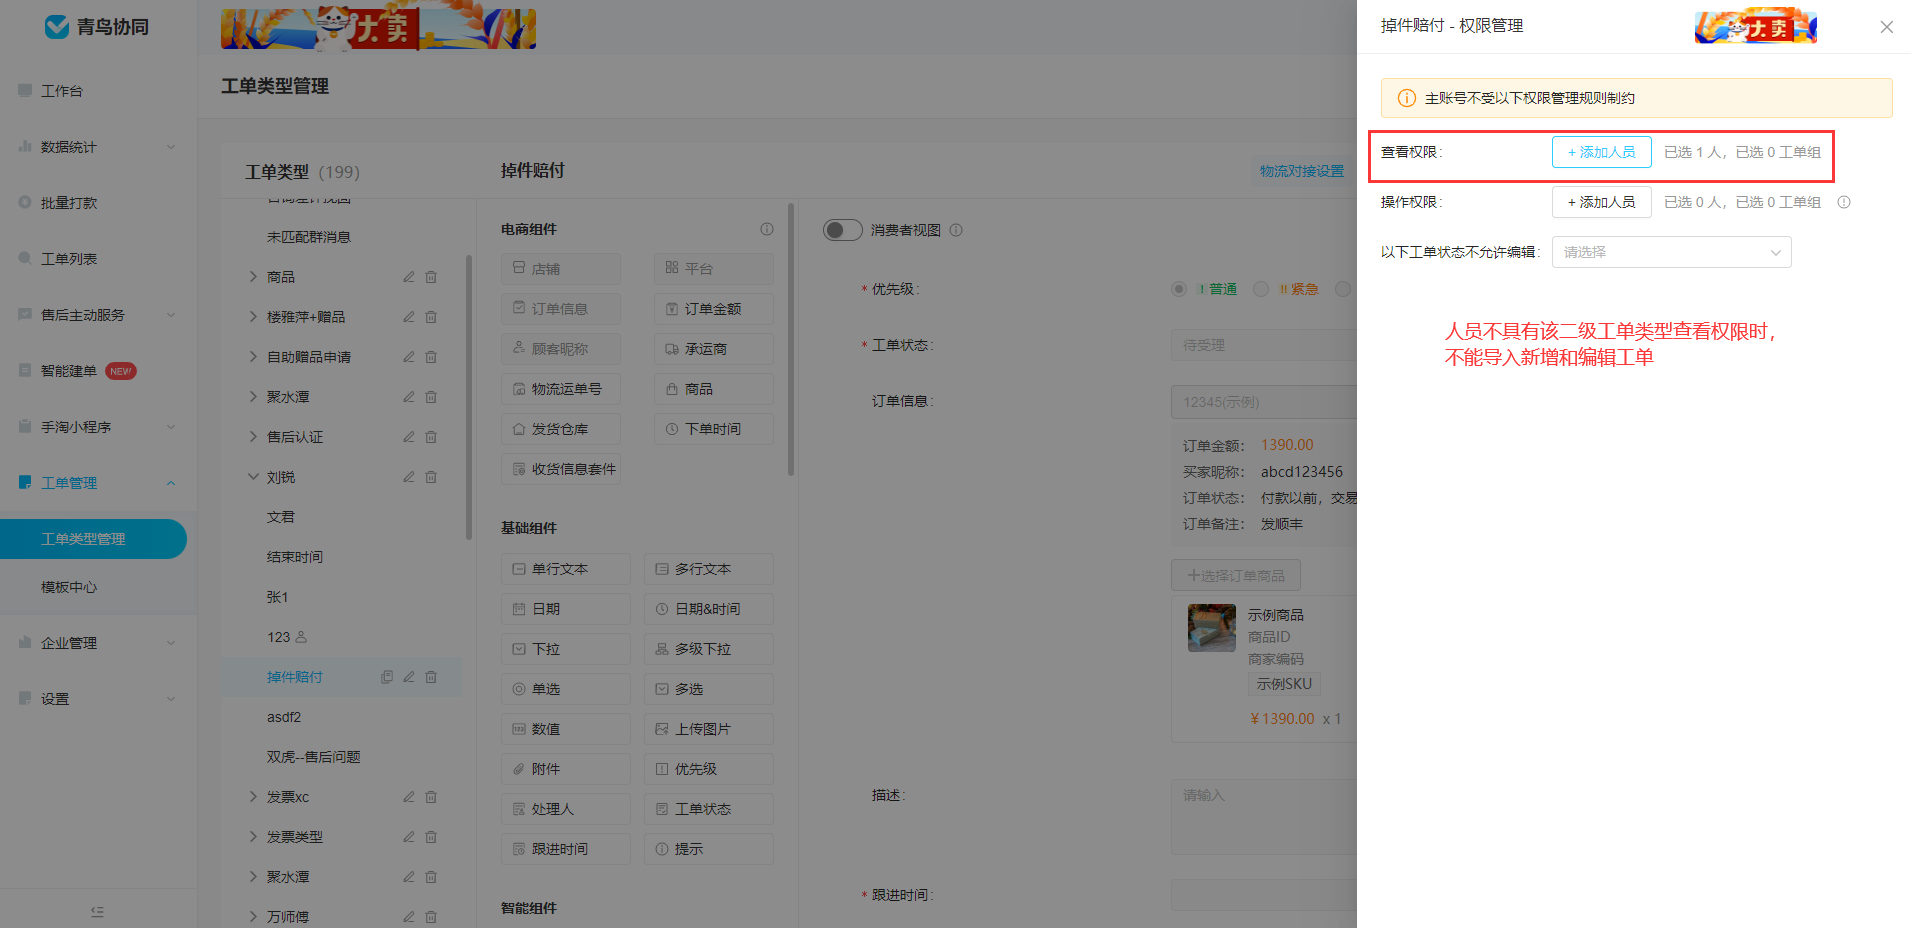Add viewers with 查看权限 添加人员 button

click(x=1602, y=152)
